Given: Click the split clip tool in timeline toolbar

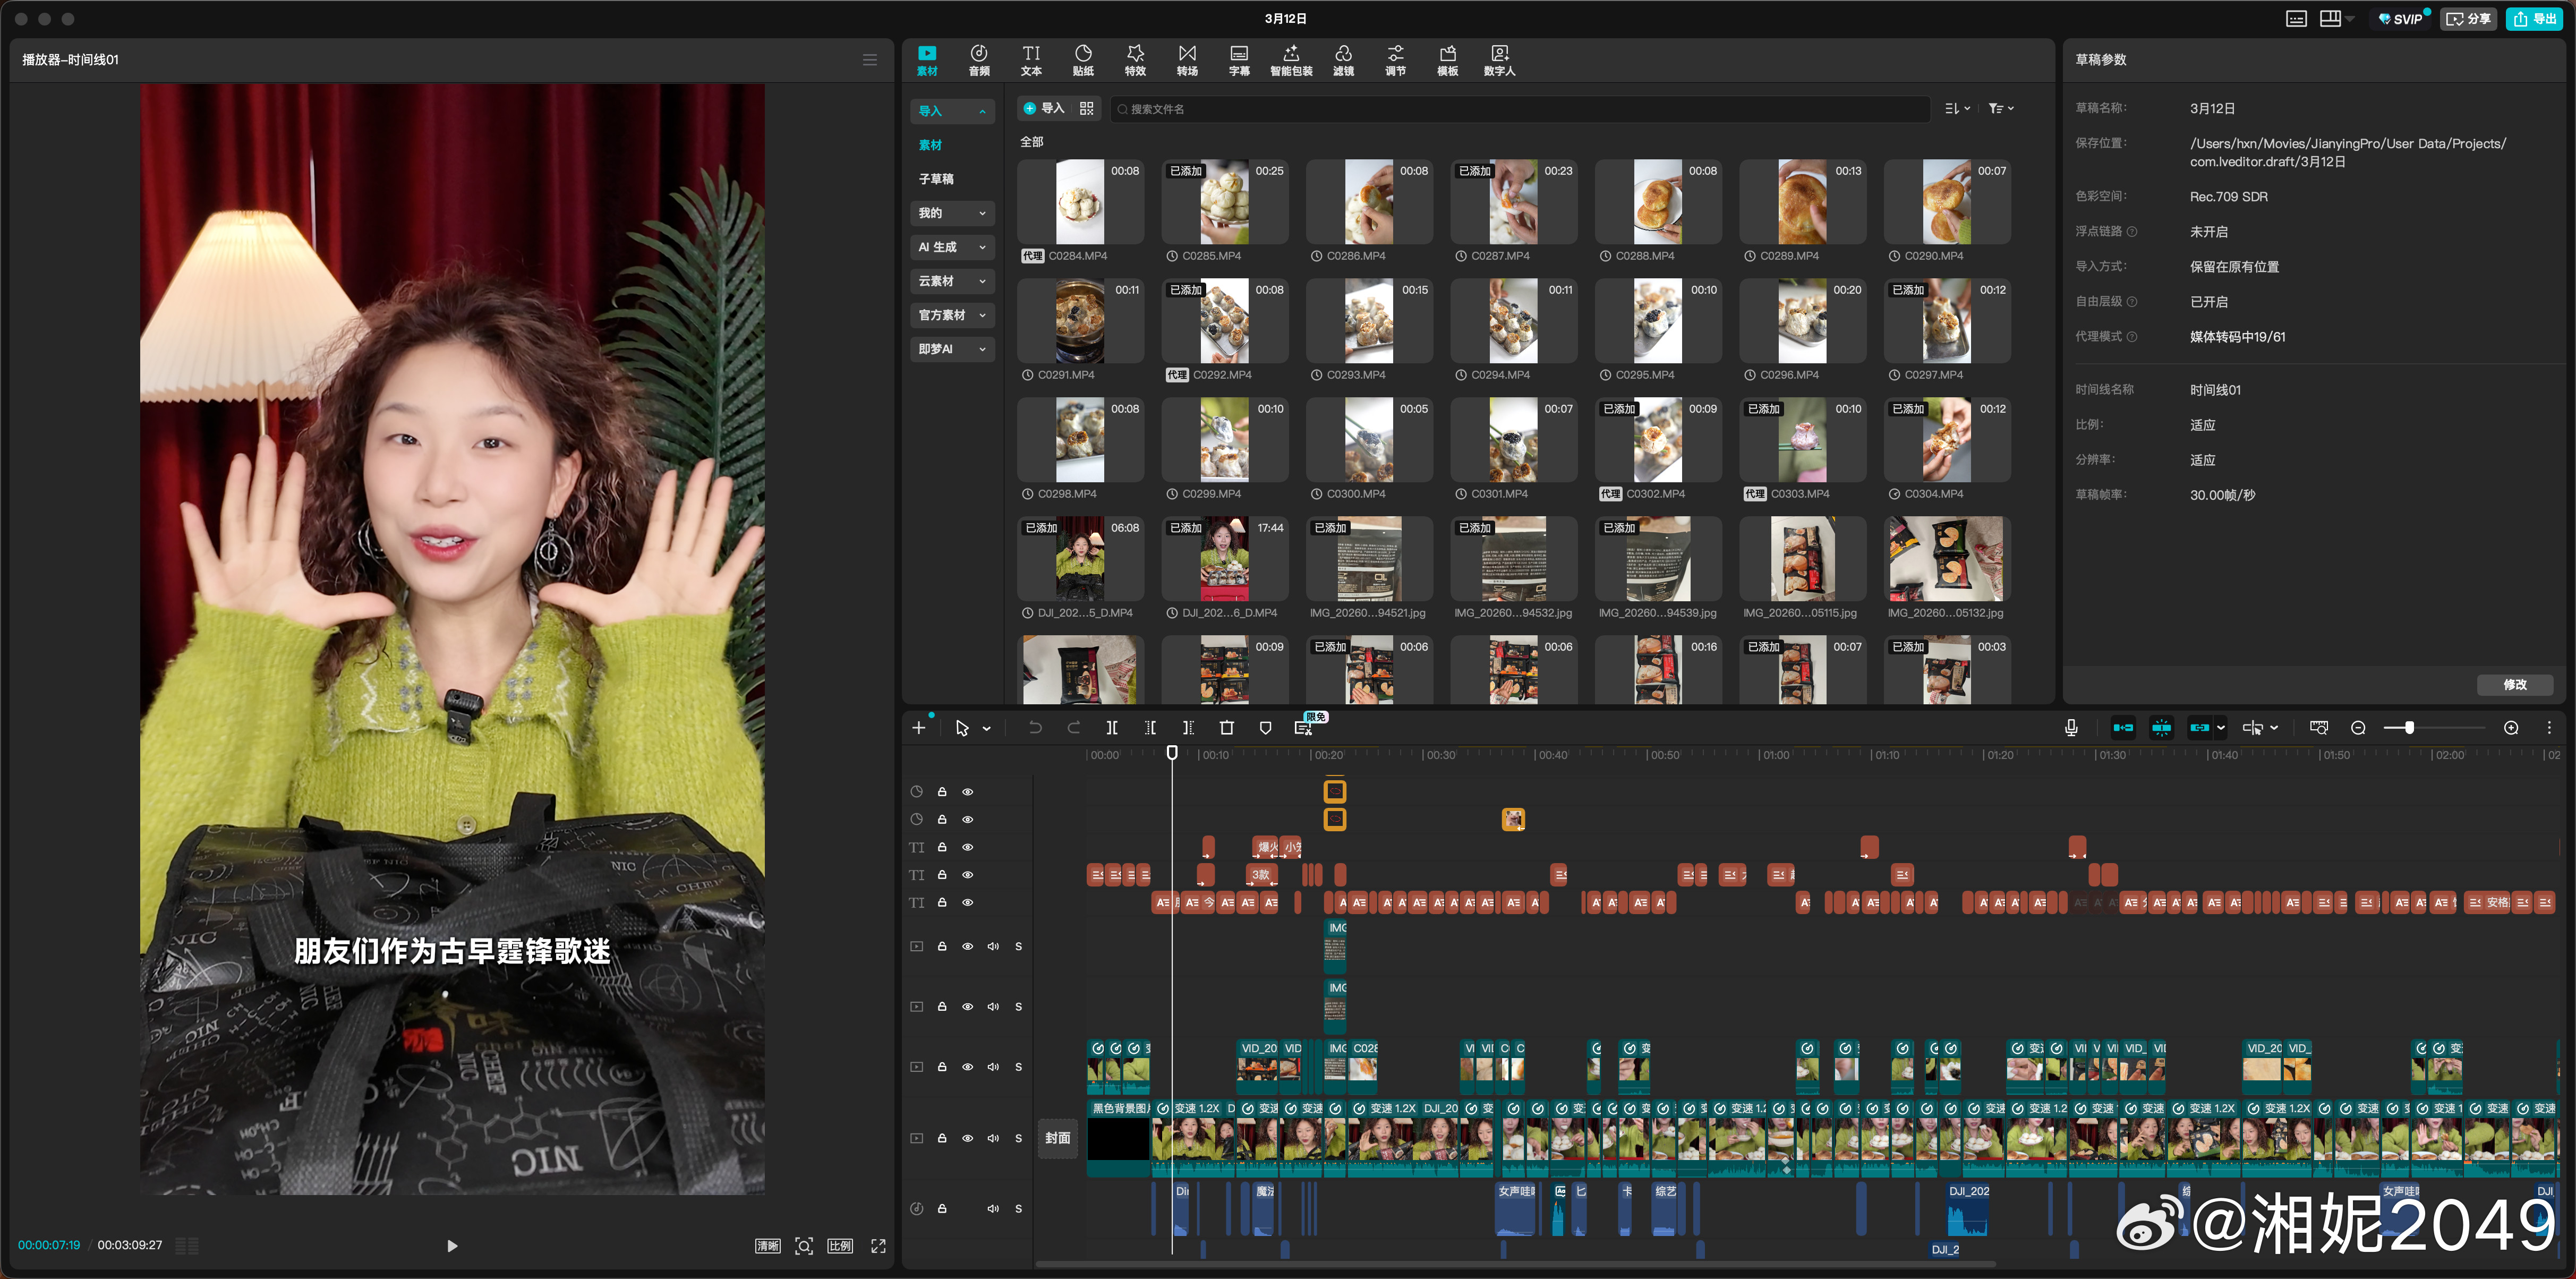Looking at the screenshot, I should pos(1111,728).
